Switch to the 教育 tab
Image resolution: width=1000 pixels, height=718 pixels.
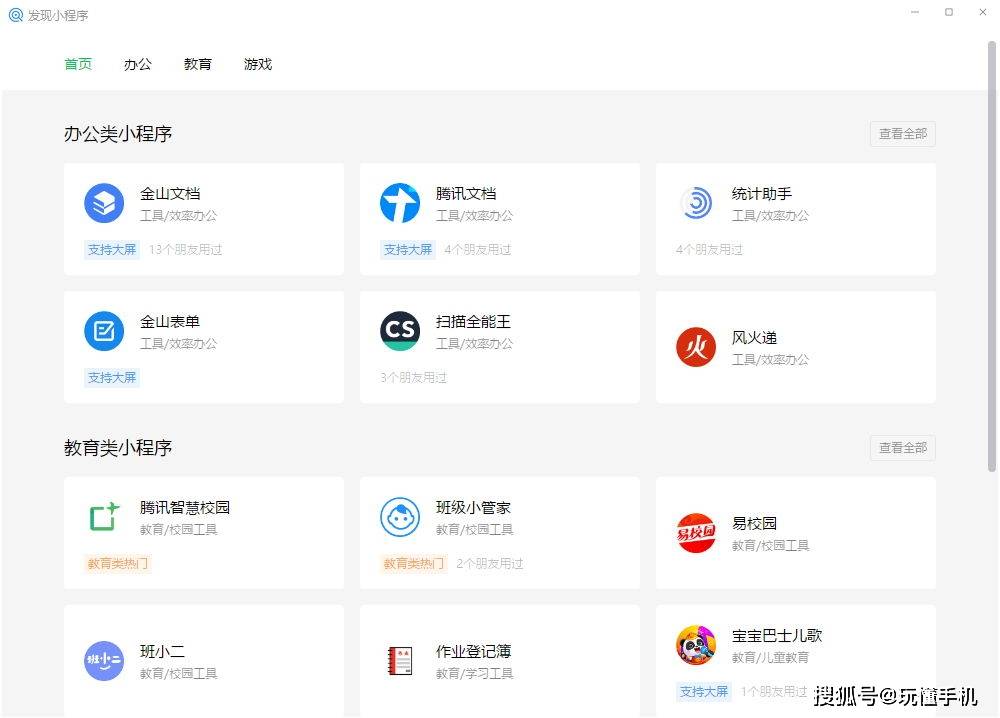pos(198,64)
